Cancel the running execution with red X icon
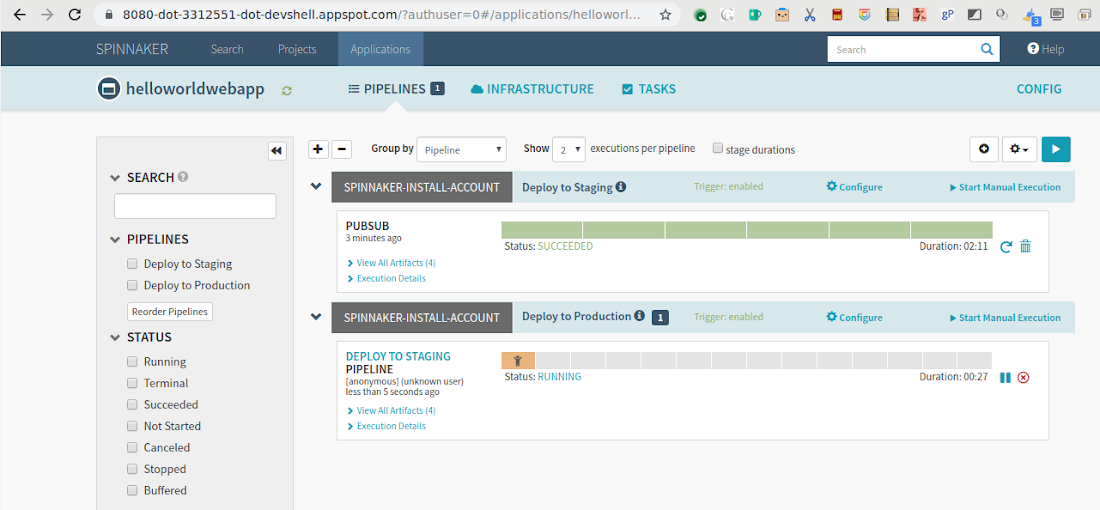 (x=1024, y=377)
